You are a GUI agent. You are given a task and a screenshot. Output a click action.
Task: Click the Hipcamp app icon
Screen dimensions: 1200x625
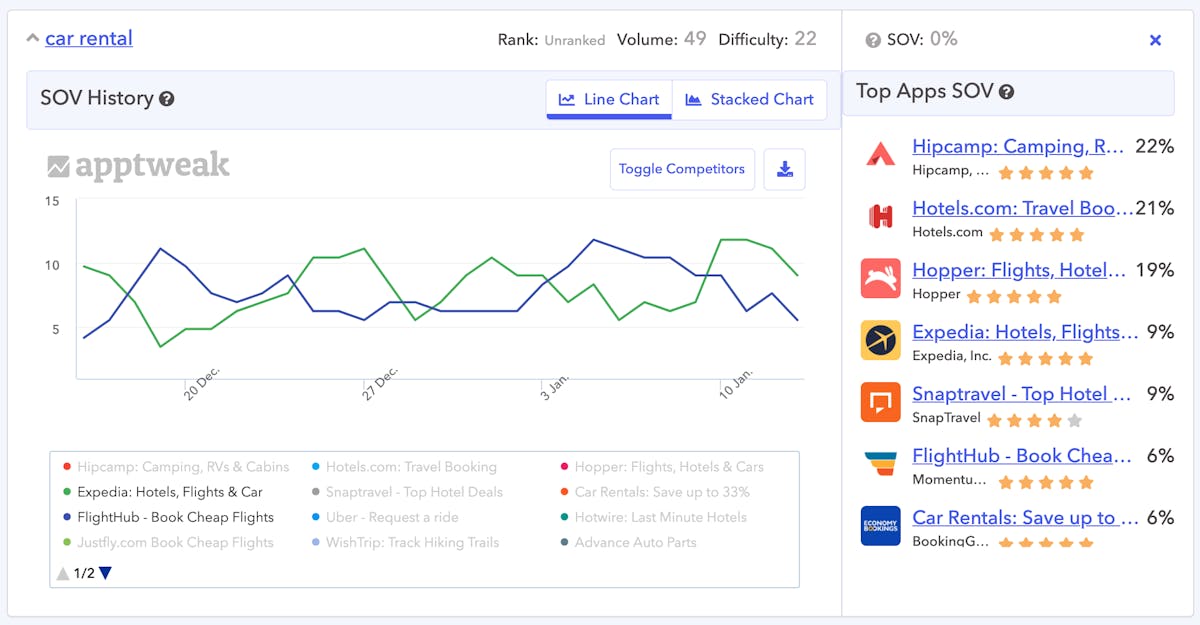pos(880,155)
